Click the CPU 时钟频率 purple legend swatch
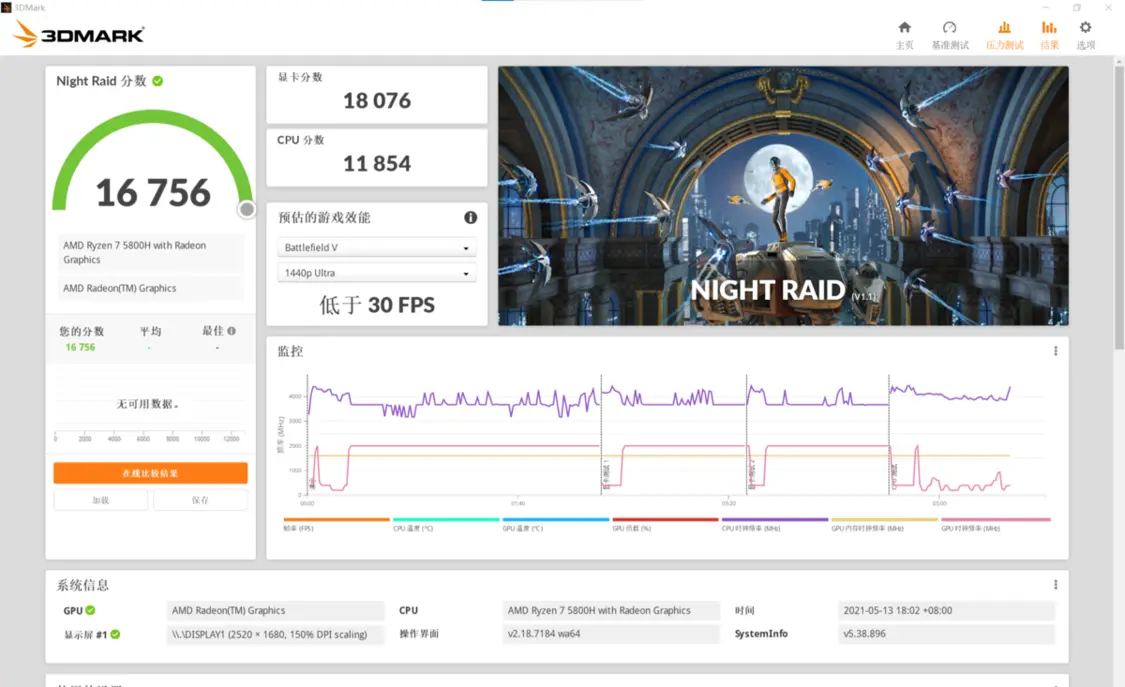Screen dimensions: 1125x687 775,520
